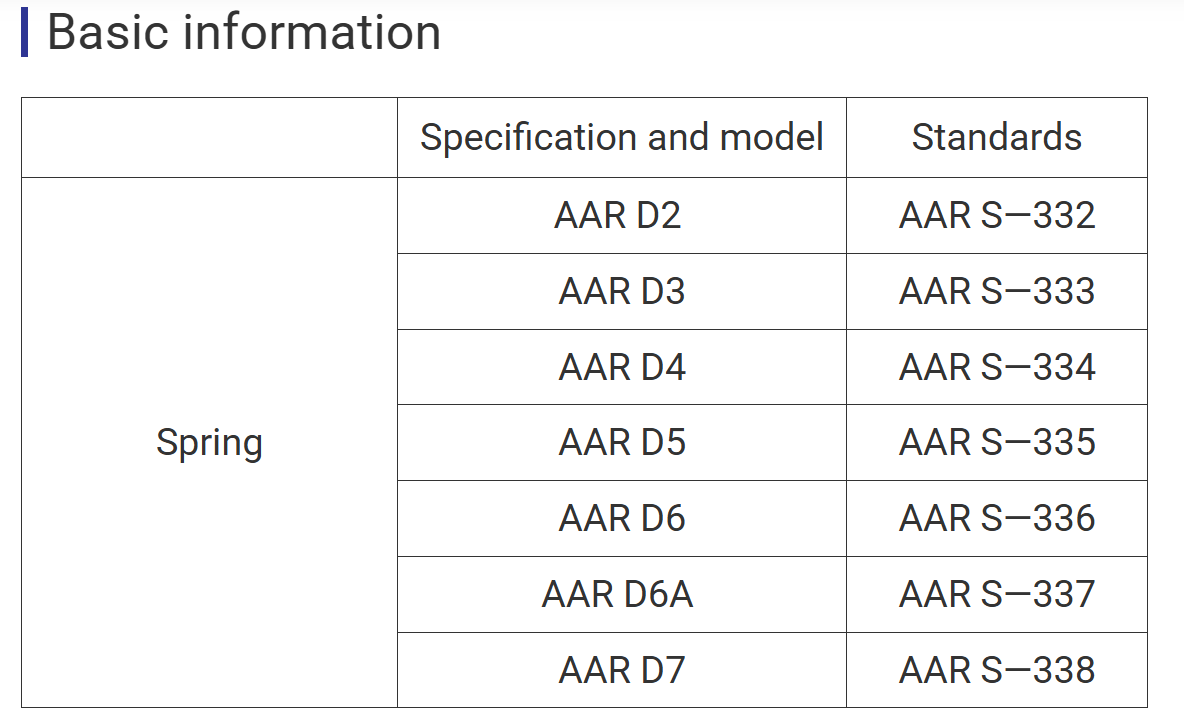Click the AAR S—336 cell
1184x723 pixels.
997,518
